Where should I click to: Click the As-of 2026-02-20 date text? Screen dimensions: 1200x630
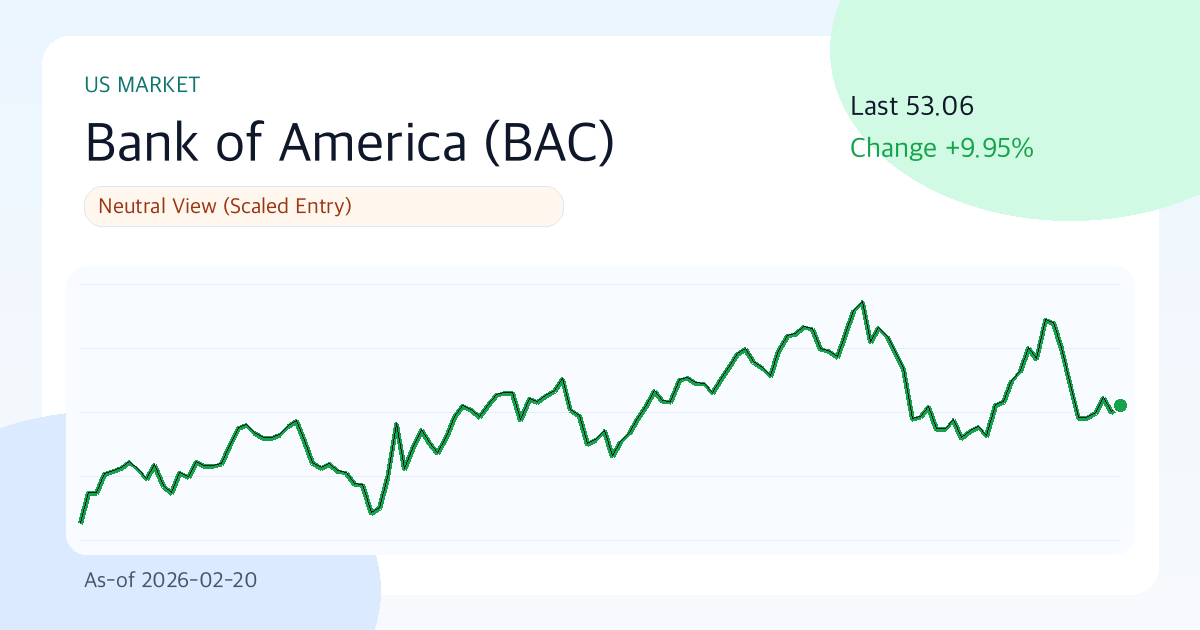point(170,580)
